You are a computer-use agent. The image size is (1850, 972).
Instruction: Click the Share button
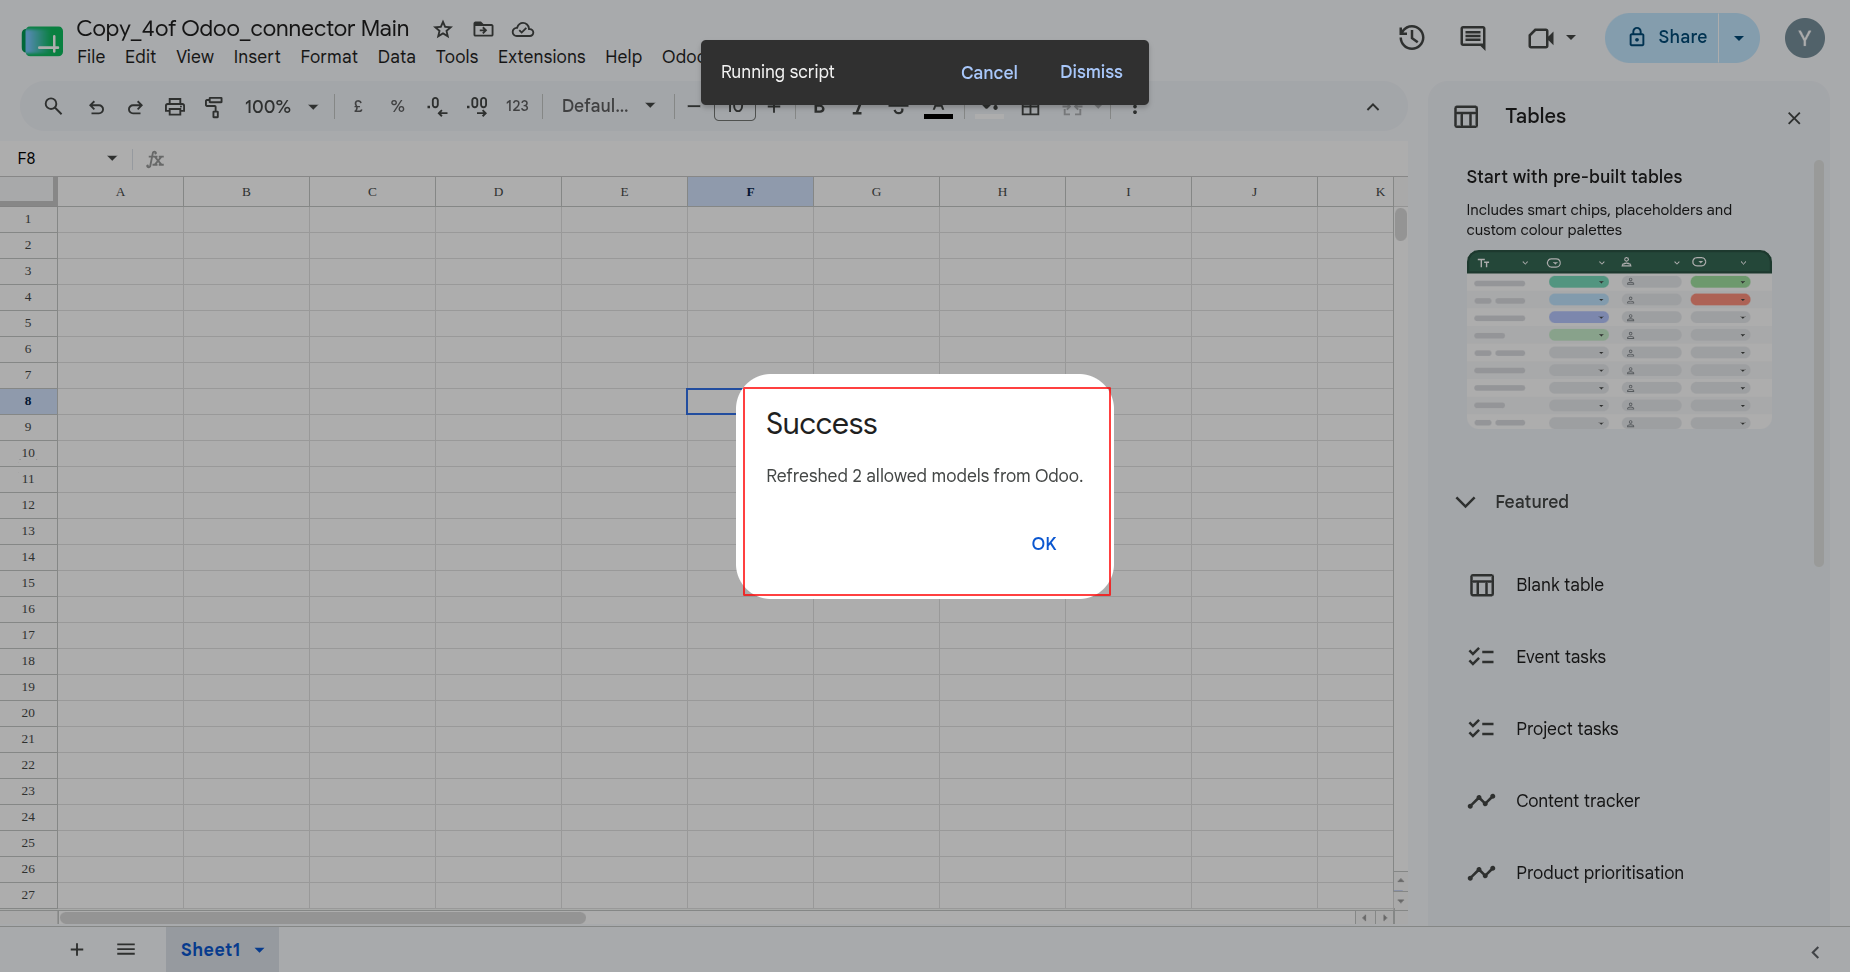pyautogui.click(x=1662, y=38)
